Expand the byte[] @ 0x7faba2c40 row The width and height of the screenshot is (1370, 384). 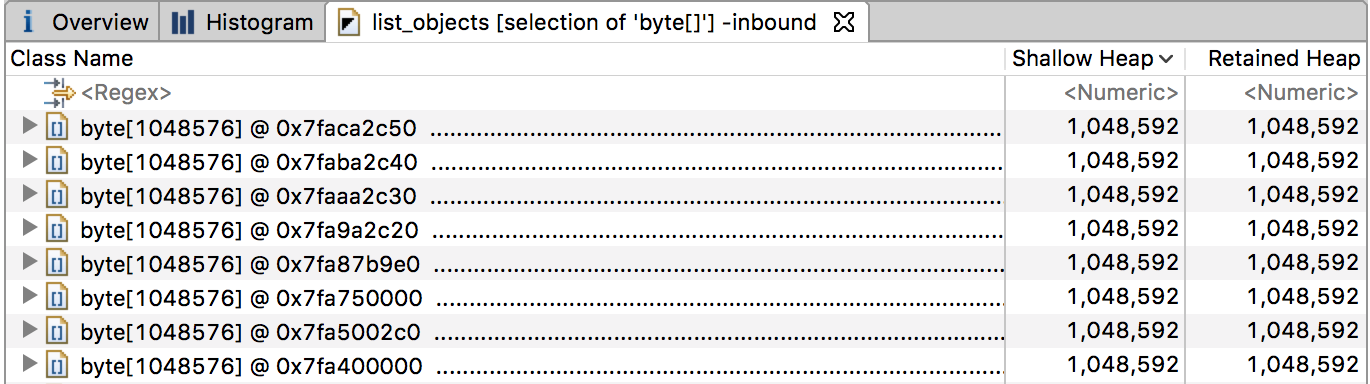coord(30,160)
